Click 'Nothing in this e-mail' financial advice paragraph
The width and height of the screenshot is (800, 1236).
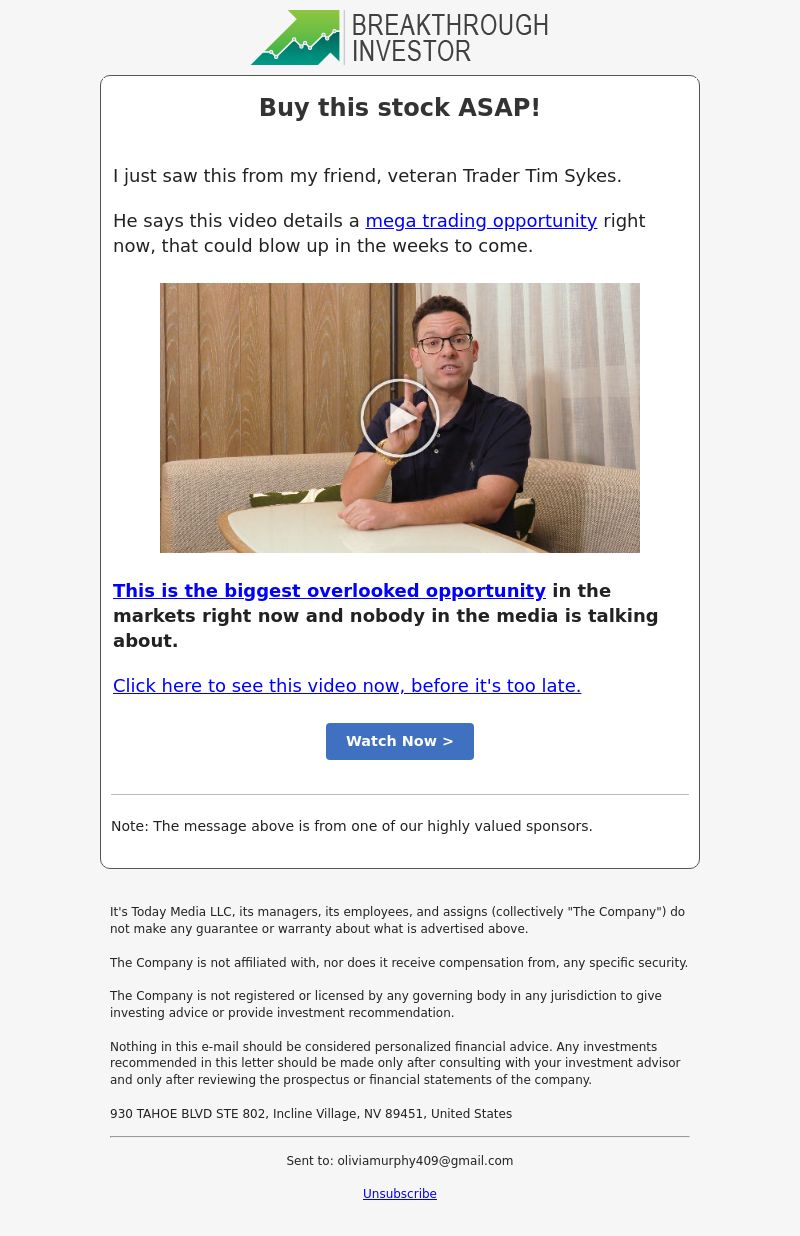[395, 1063]
